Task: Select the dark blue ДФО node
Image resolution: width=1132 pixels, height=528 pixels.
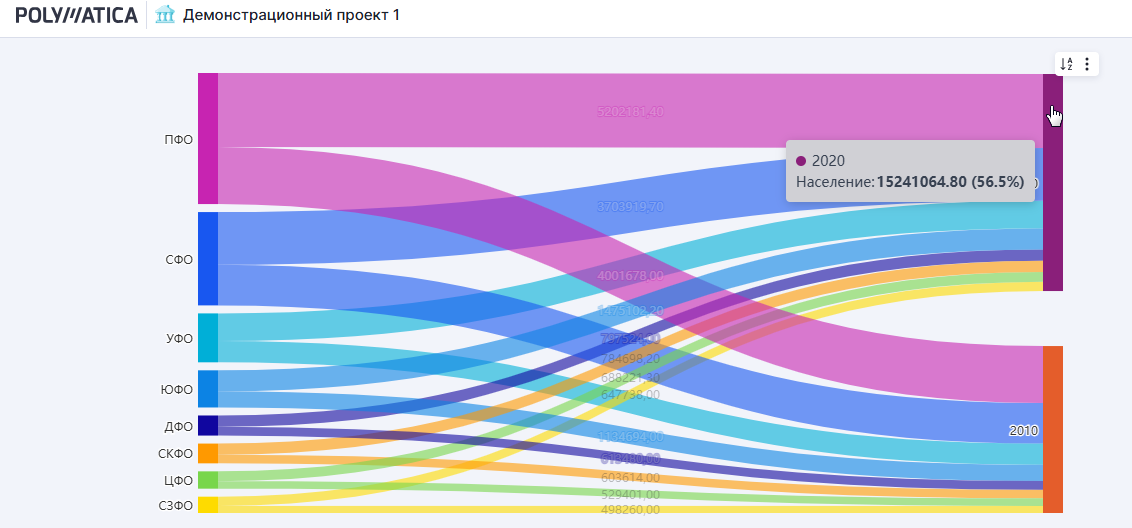Action: (x=207, y=425)
